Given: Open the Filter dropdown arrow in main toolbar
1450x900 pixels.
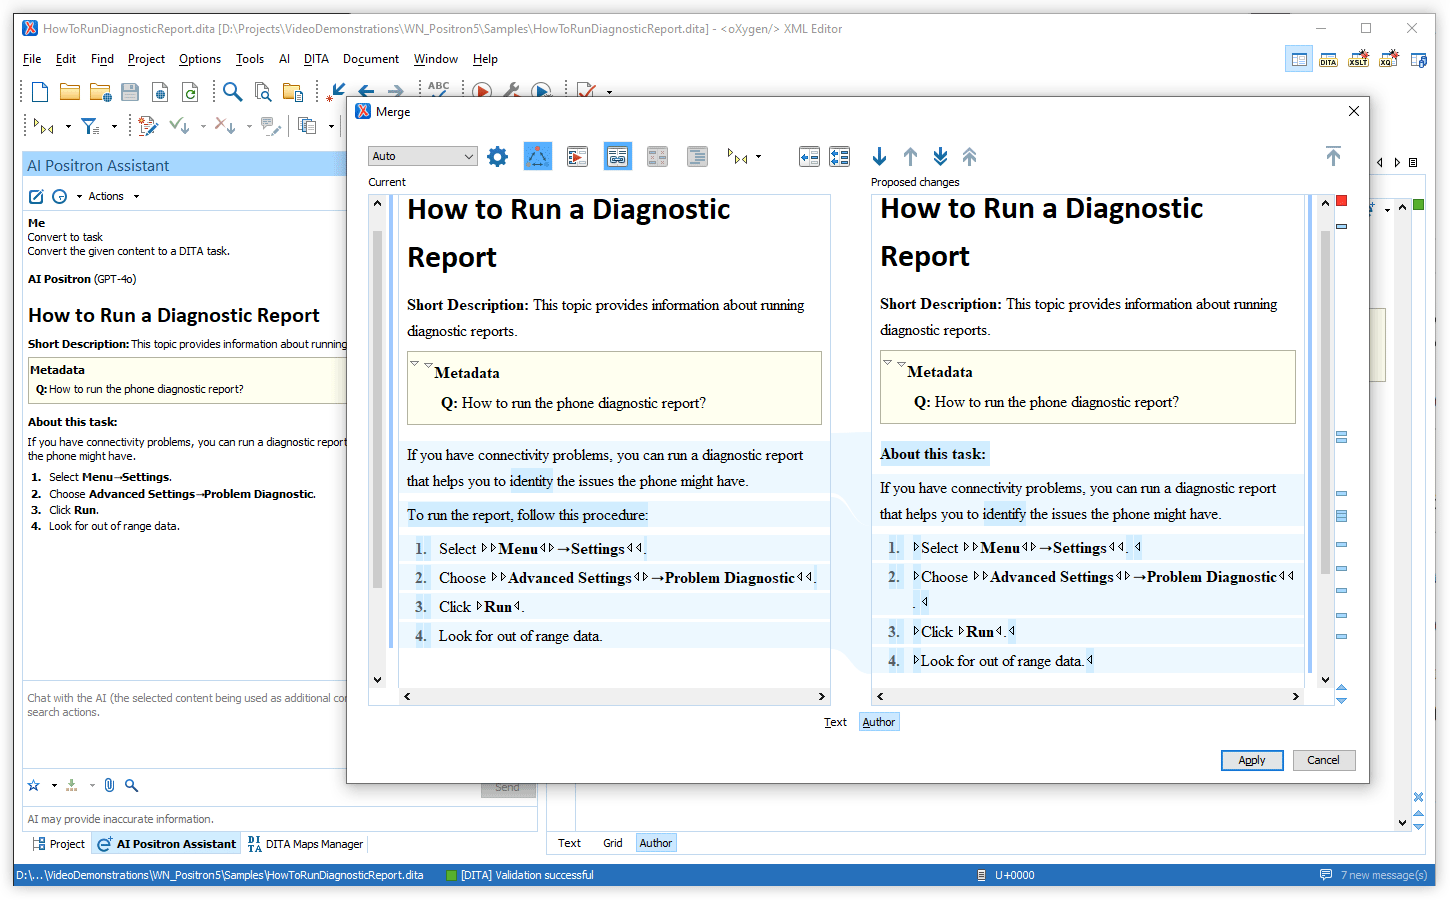Looking at the screenshot, I should pyautogui.click(x=114, y=126).
